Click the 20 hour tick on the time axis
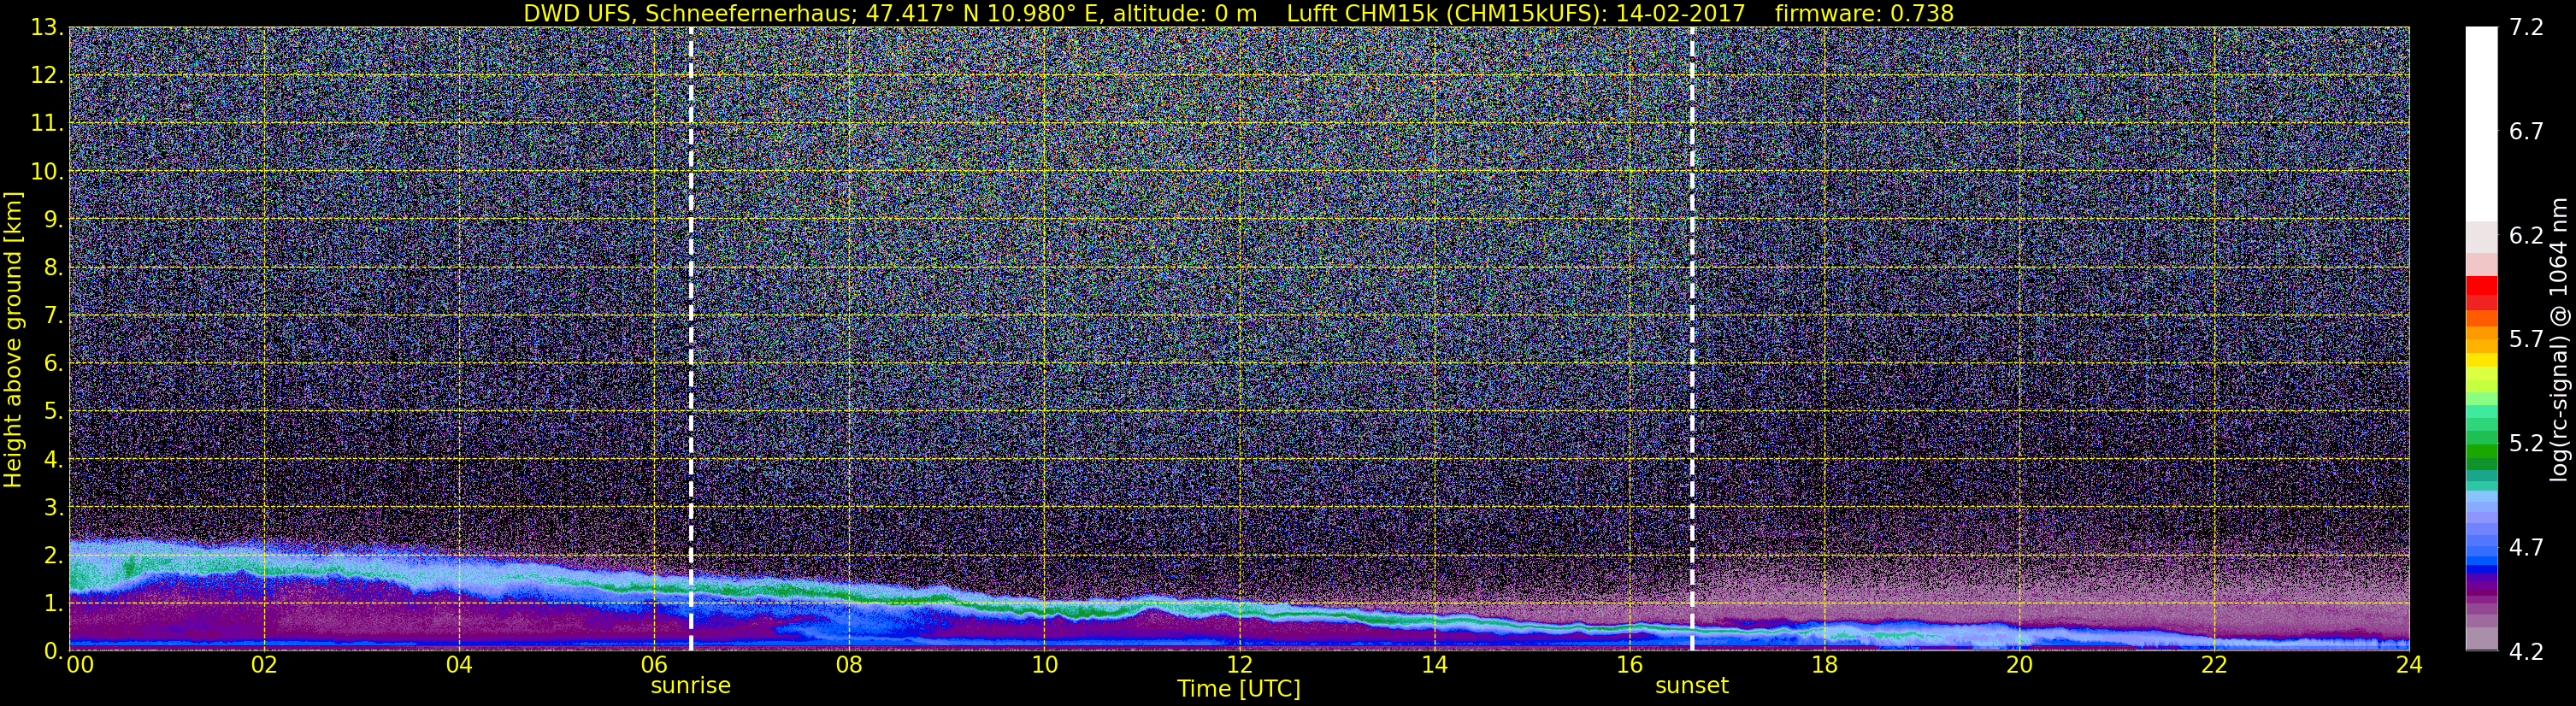2576x706 pixels. coord(2019,665)
